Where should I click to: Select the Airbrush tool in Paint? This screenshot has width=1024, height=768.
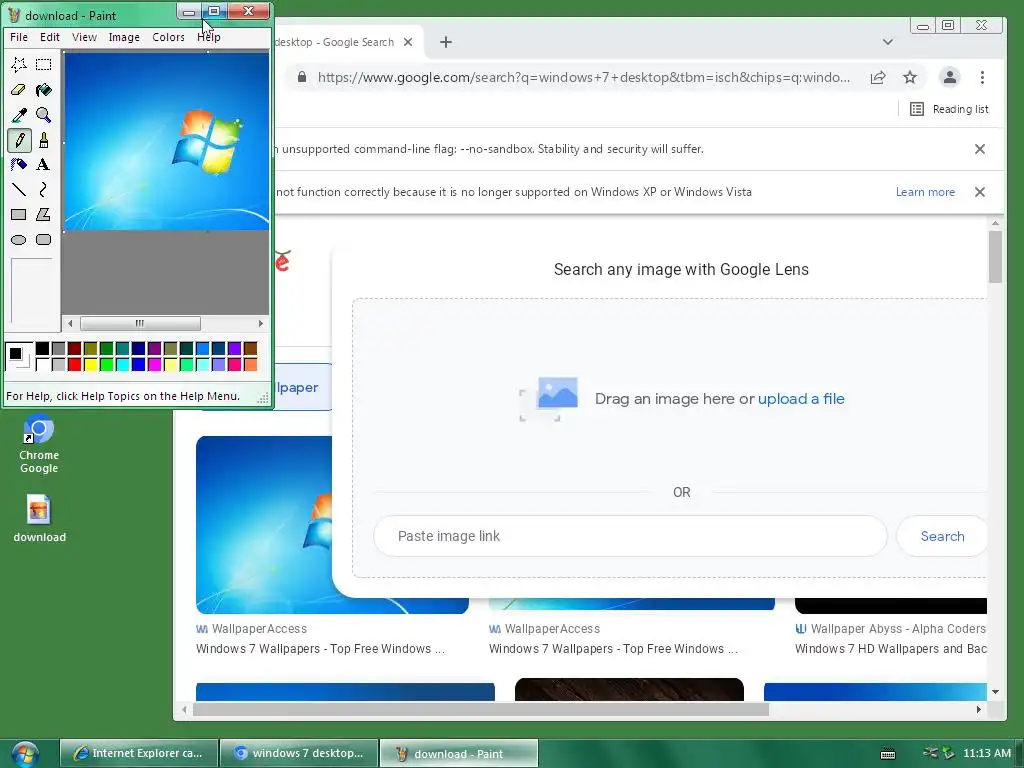pyautogui.click(x=19, y=165)
